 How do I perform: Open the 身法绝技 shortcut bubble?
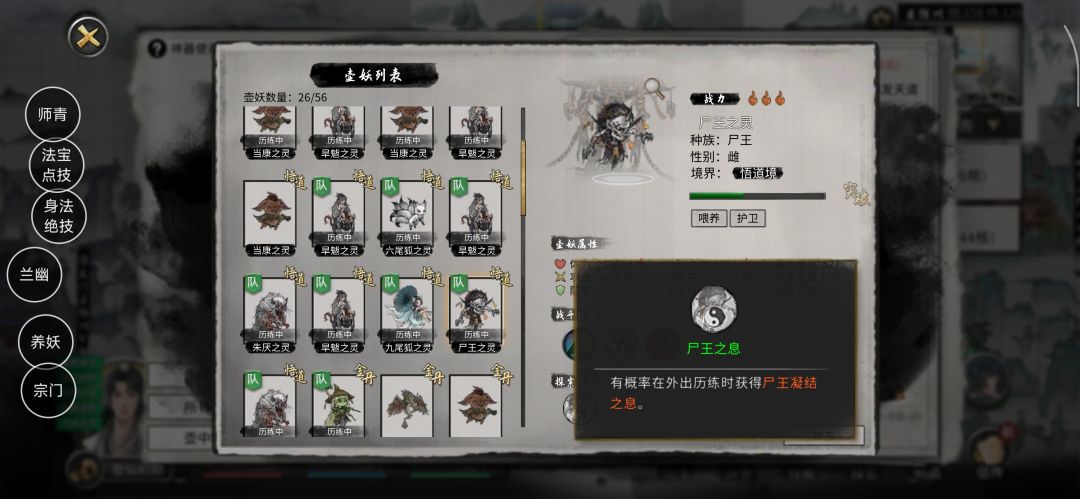click(59, 216)
